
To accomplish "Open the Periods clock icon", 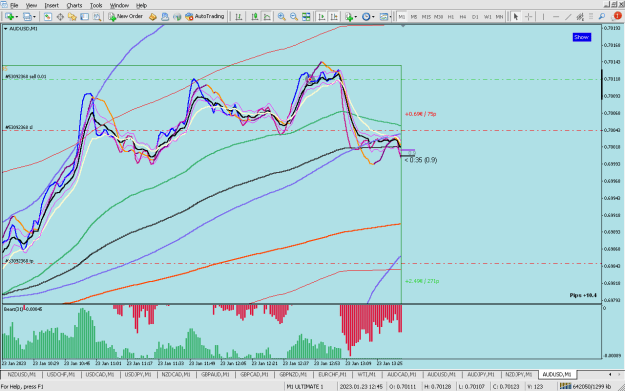I will click(x=366, y=17).
